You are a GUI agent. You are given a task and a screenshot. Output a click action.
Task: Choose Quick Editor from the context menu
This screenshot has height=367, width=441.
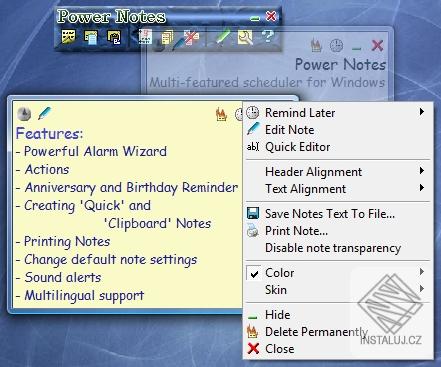click(338, 147)
